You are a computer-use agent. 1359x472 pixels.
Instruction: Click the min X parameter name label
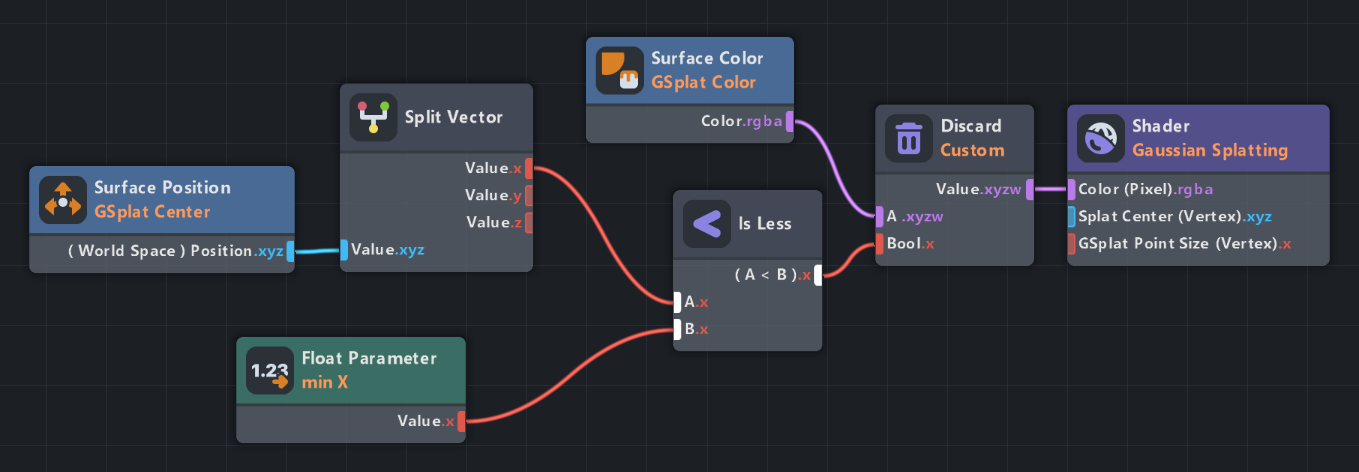tap(325, 382)
